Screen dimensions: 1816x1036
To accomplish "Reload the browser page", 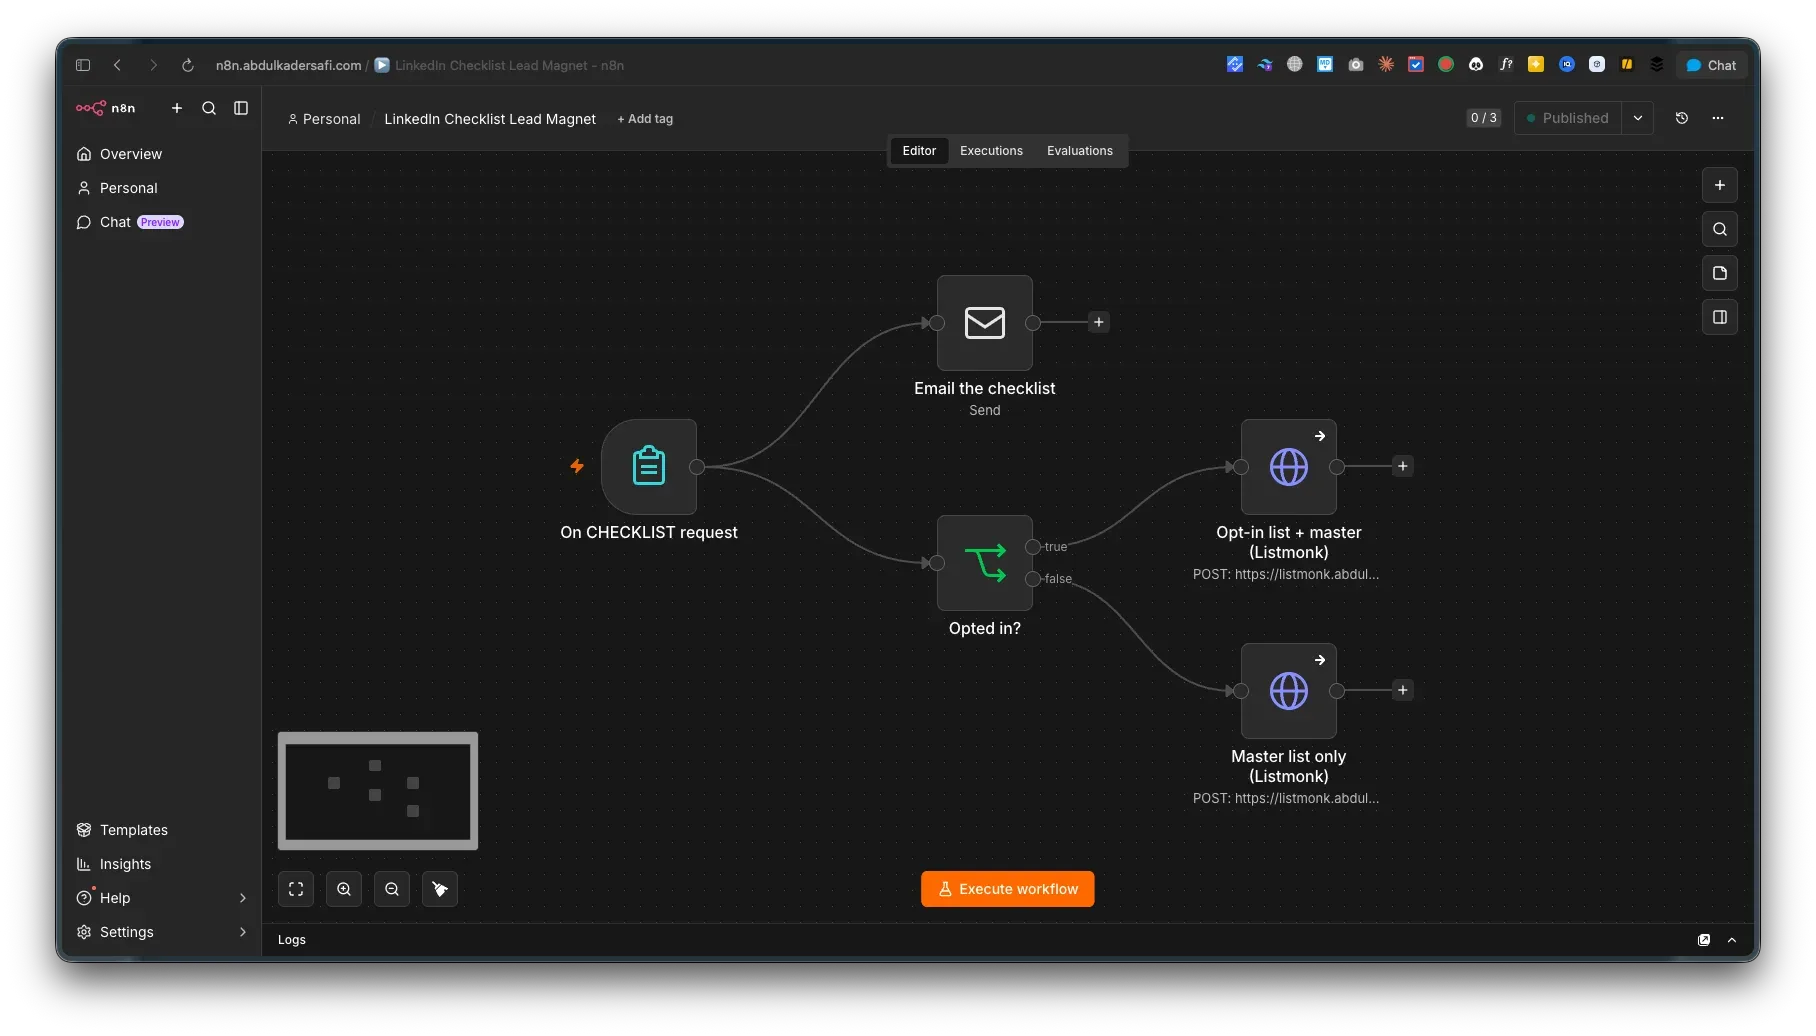I will pyautogui.click(x=187, y=65).
